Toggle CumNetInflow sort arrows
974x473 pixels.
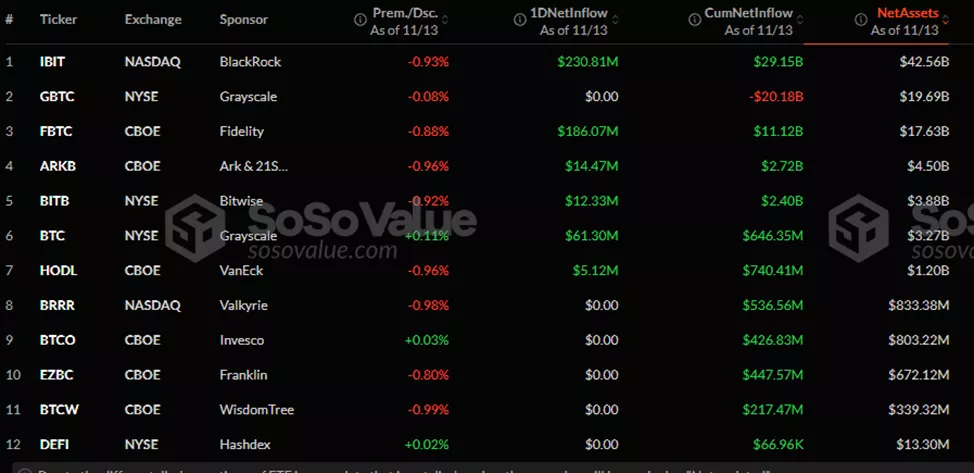click(801, 20)
